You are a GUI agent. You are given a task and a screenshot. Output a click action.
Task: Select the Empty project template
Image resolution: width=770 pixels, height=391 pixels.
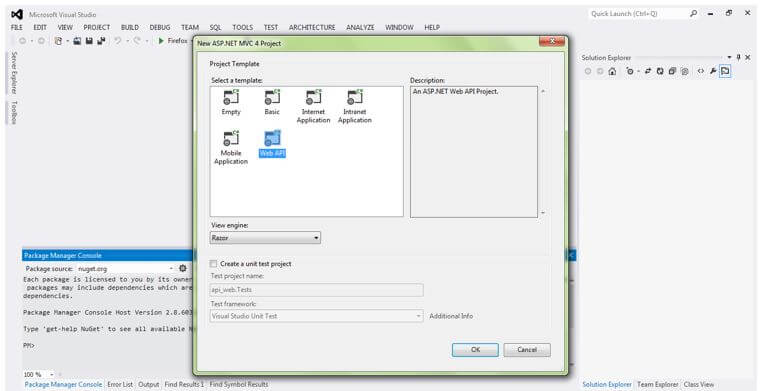point(231,103)
